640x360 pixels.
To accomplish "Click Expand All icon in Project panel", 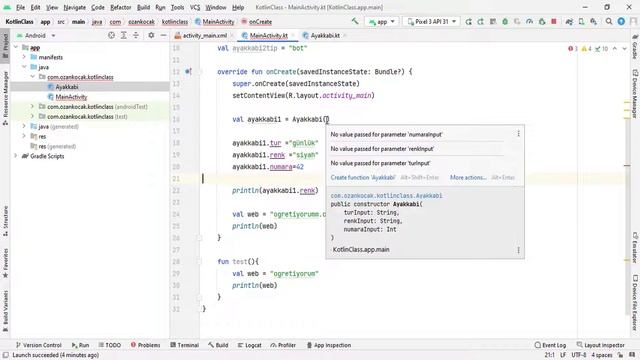I will (124, 36).
